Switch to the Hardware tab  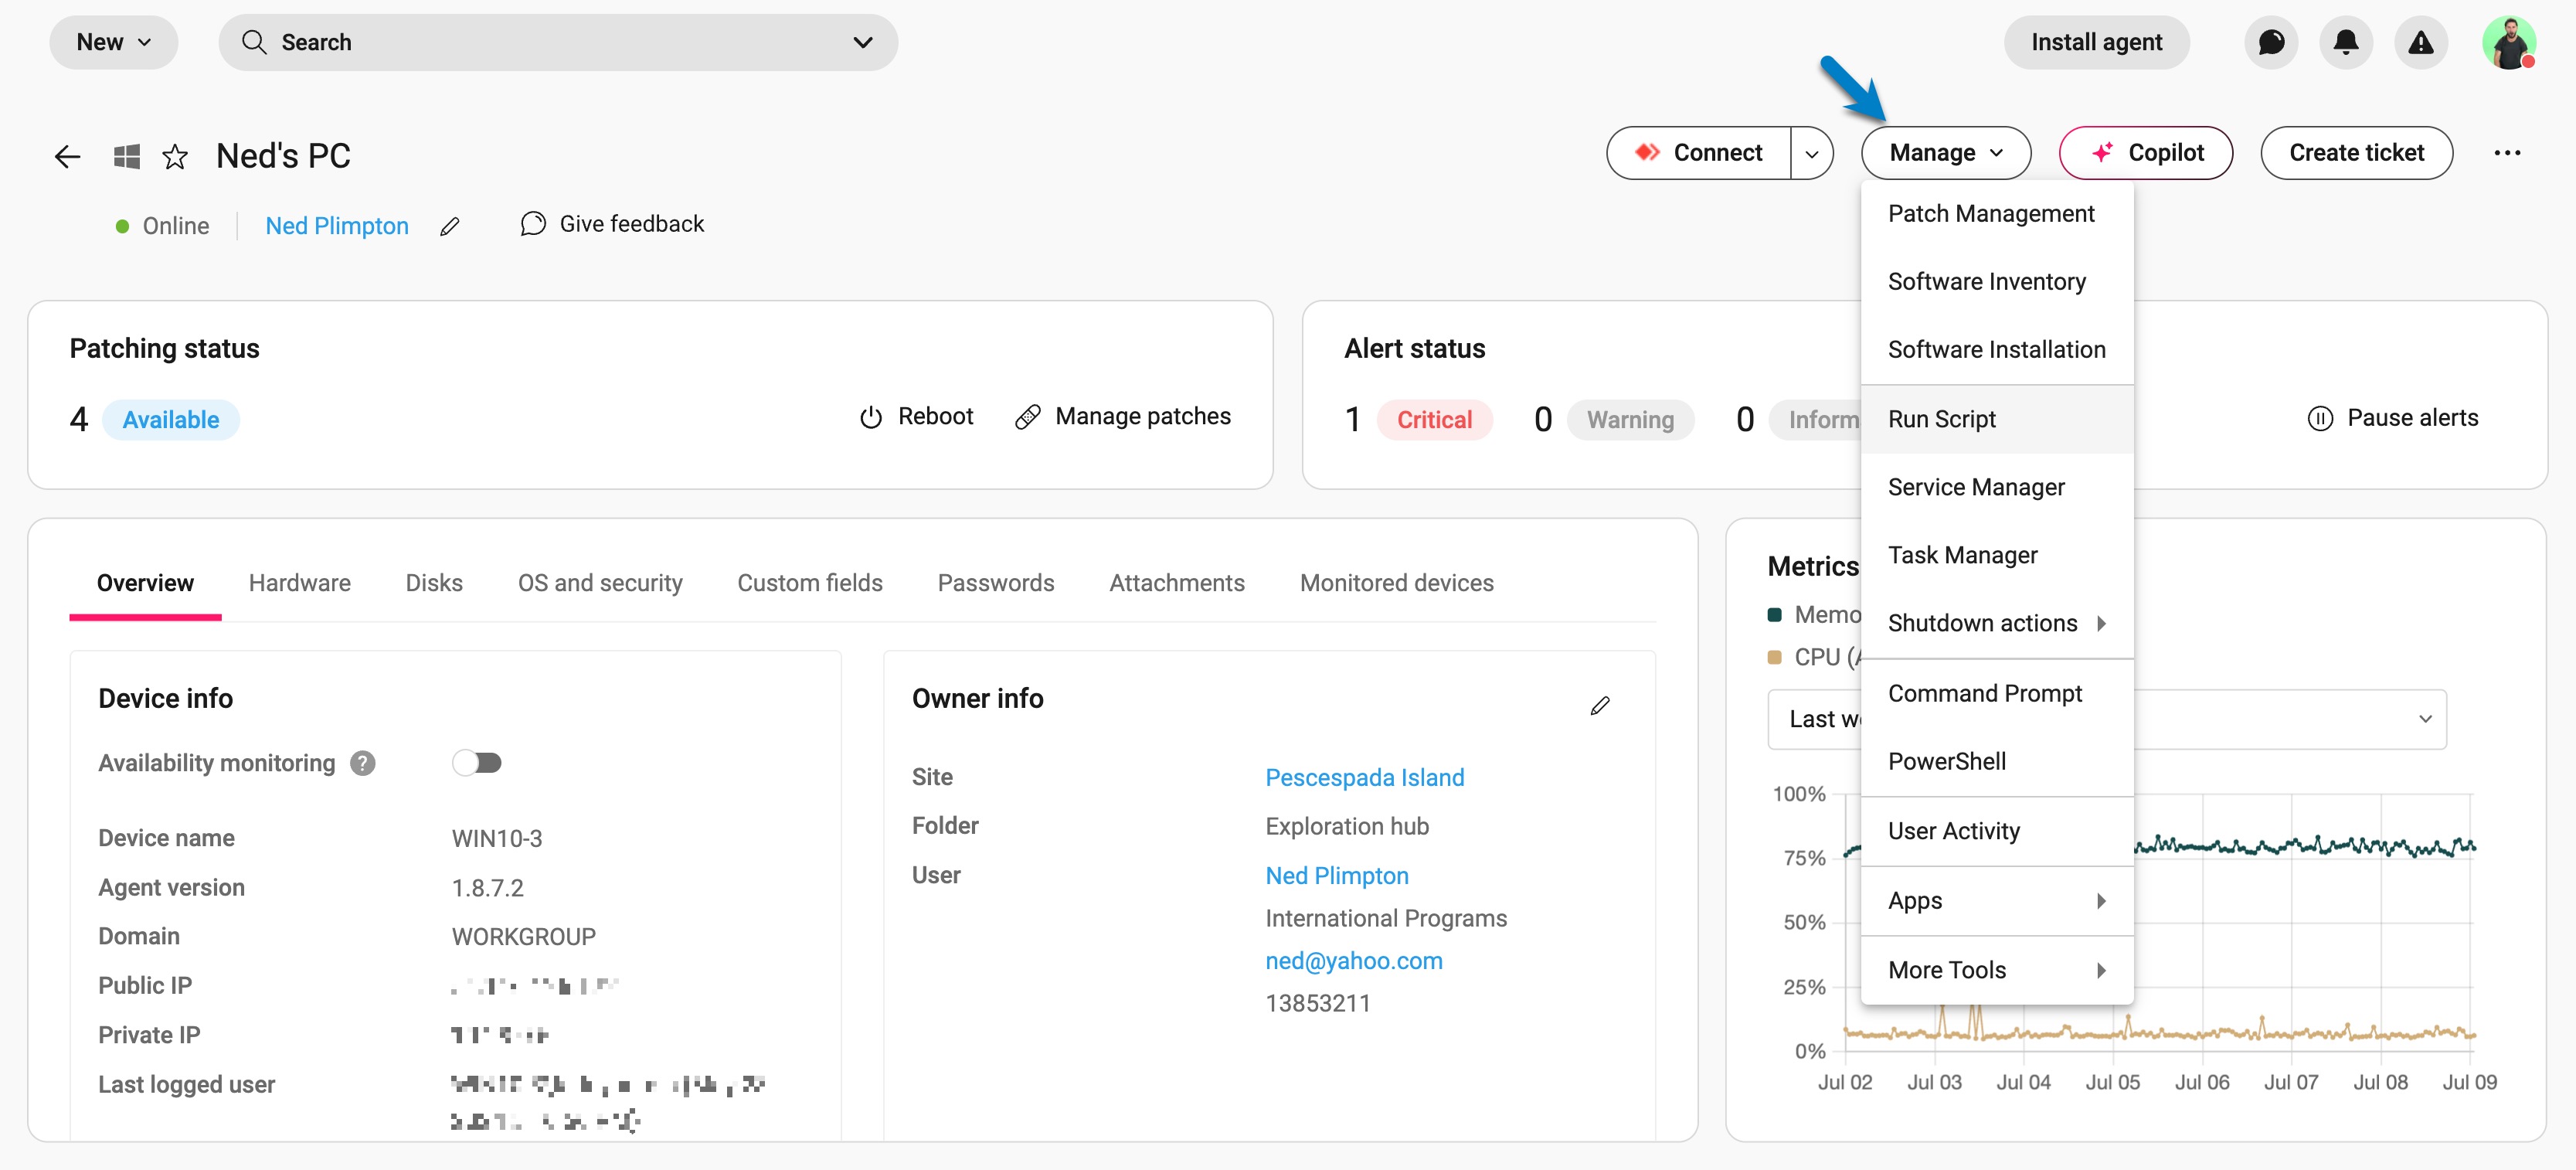pyautogui.click(x=299, y=583)
